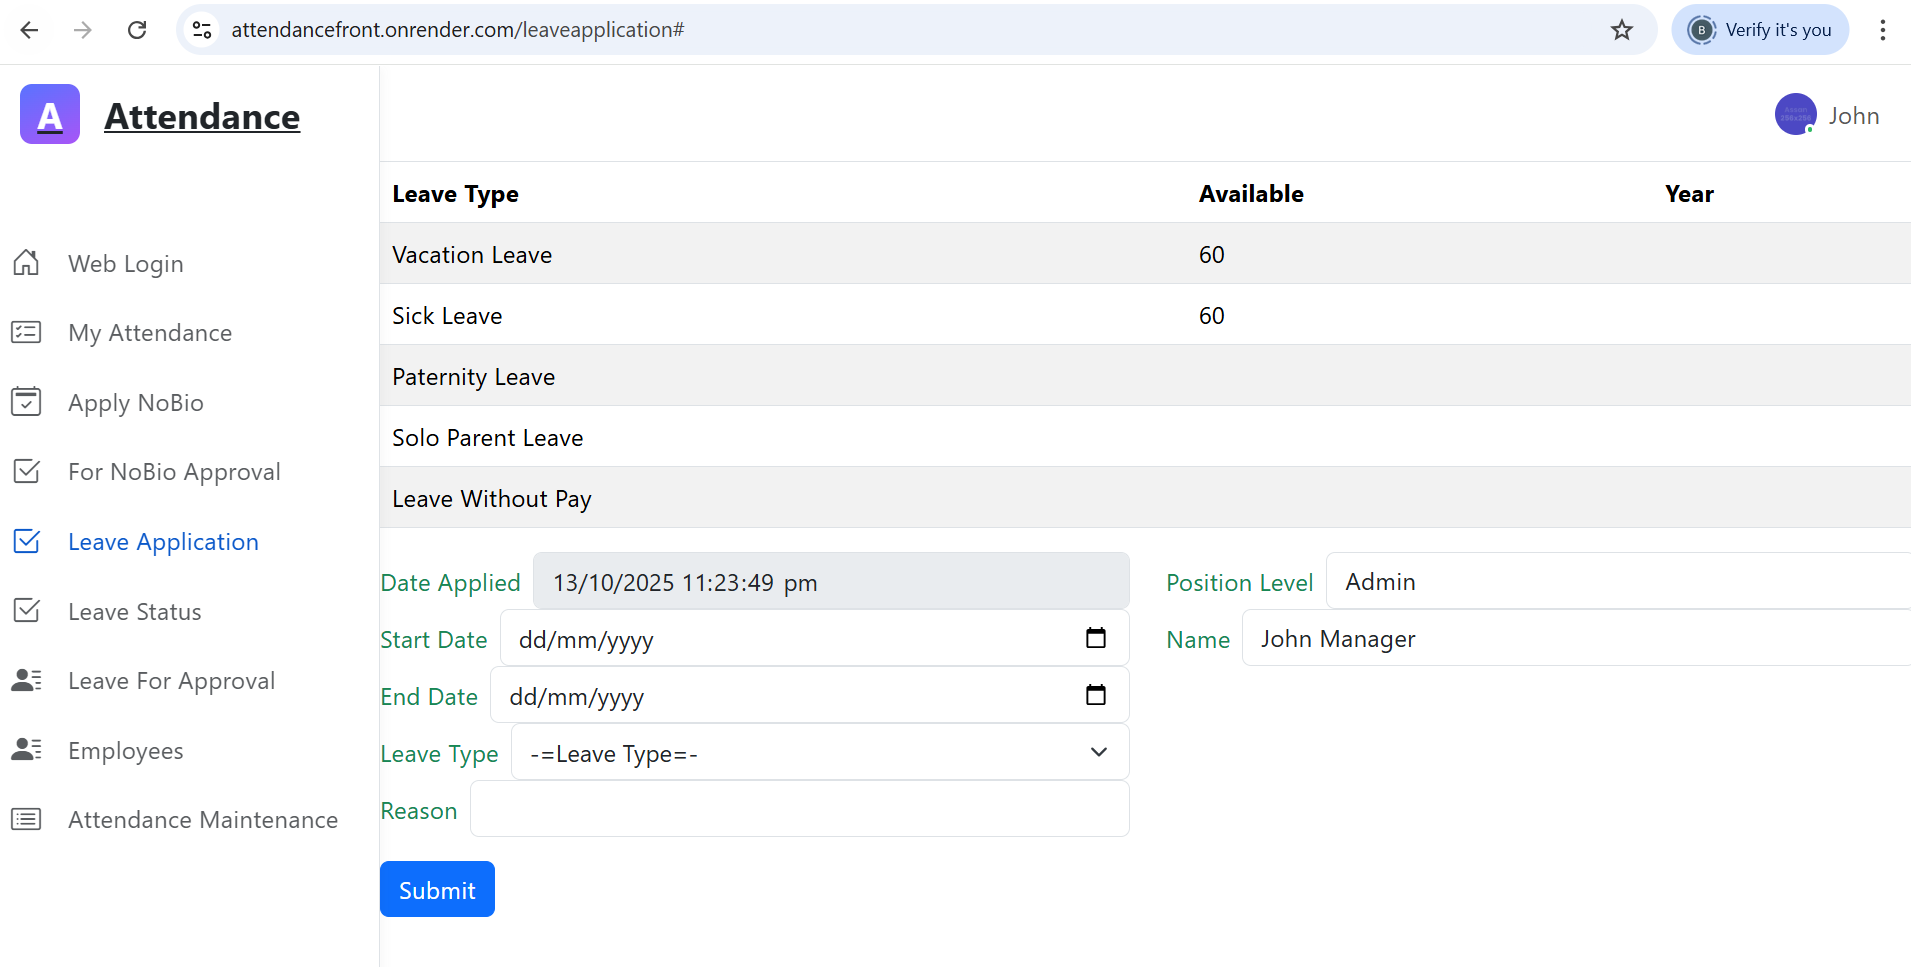This screenshot has width=1911, height=967.
Task: Click John's profile avatar
Action: point(1795,115)
